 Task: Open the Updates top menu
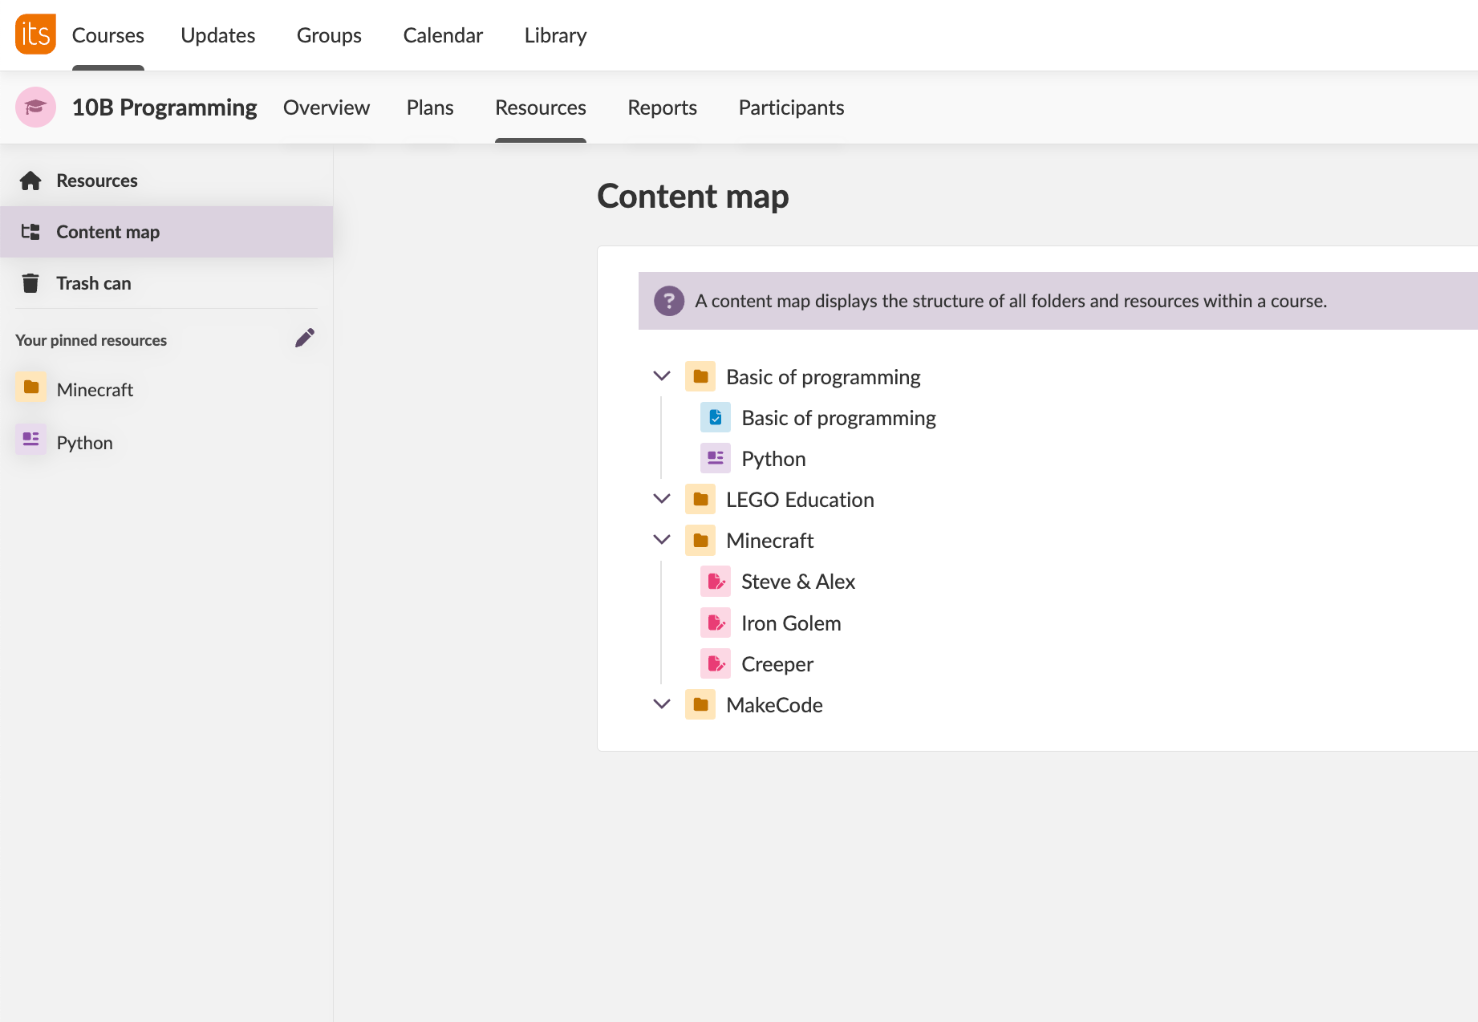click(218, 35)
